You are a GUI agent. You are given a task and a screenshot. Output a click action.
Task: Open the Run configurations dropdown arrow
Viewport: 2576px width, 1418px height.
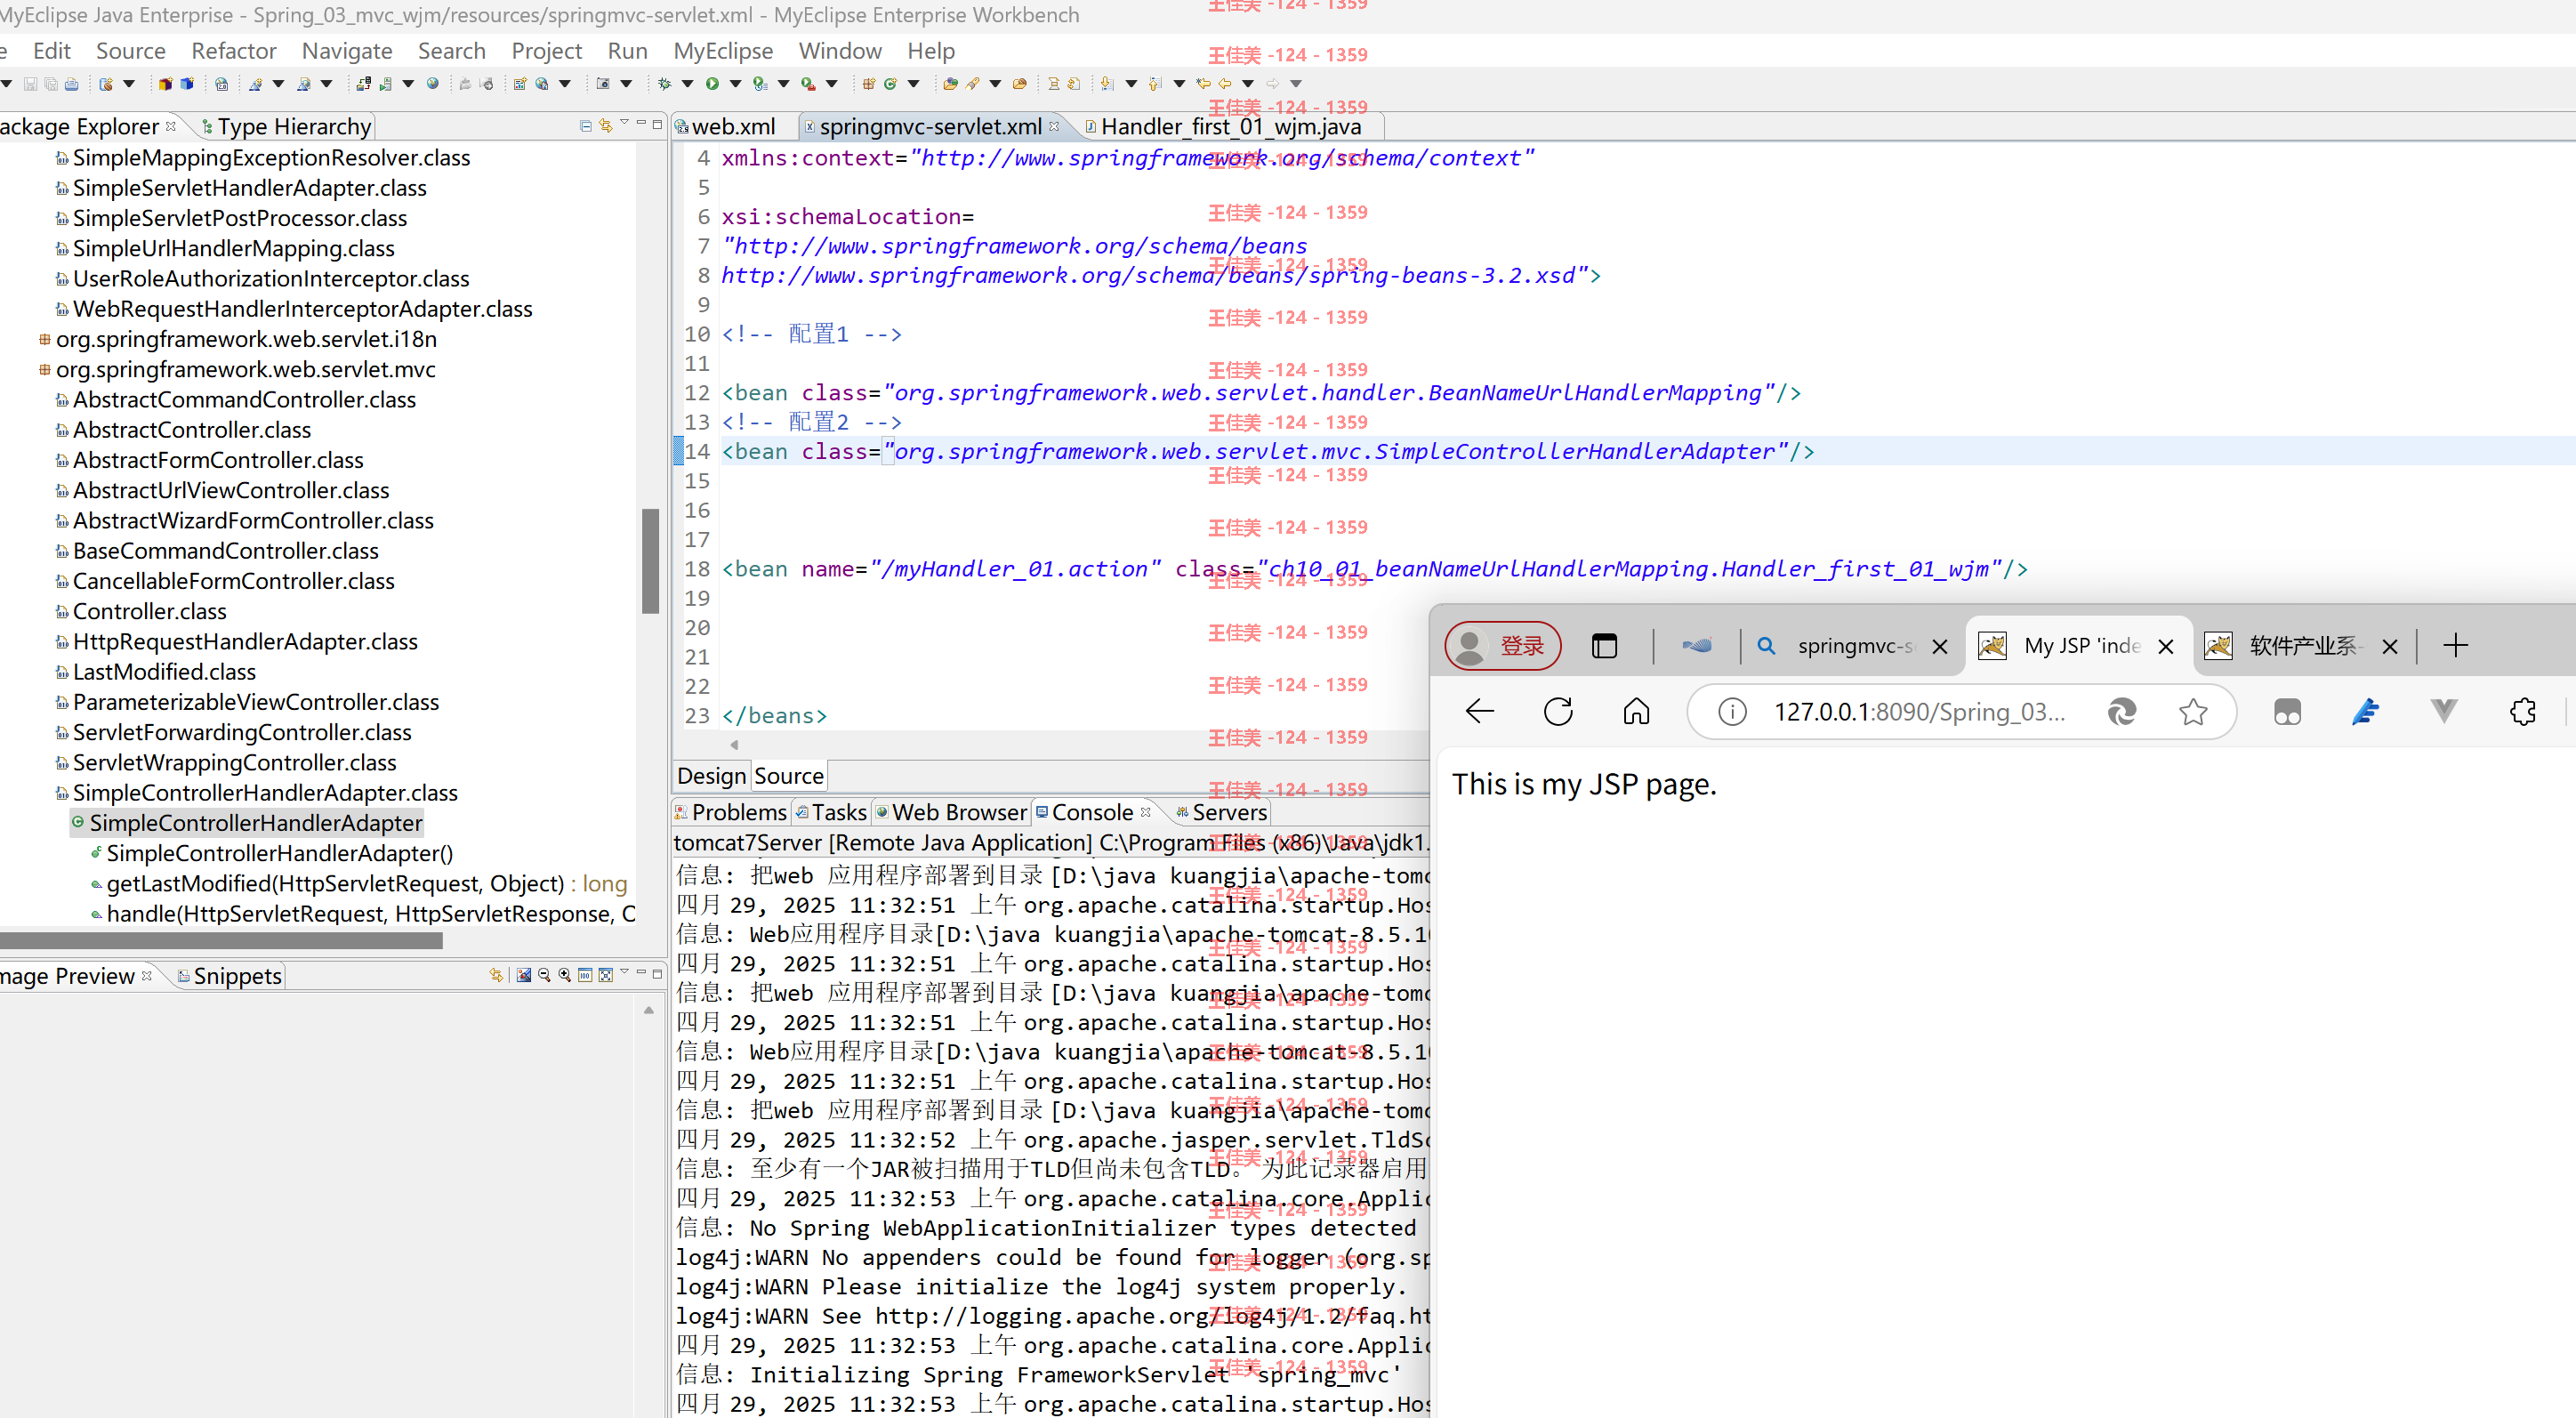point(736,84)
